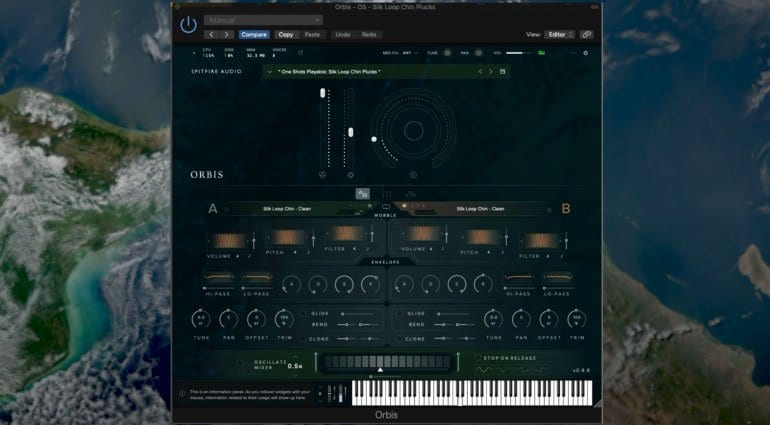Open the settings gear in top bar
Image resolution: width=770 pixels, height=425 pixels.
click(585, 53)
